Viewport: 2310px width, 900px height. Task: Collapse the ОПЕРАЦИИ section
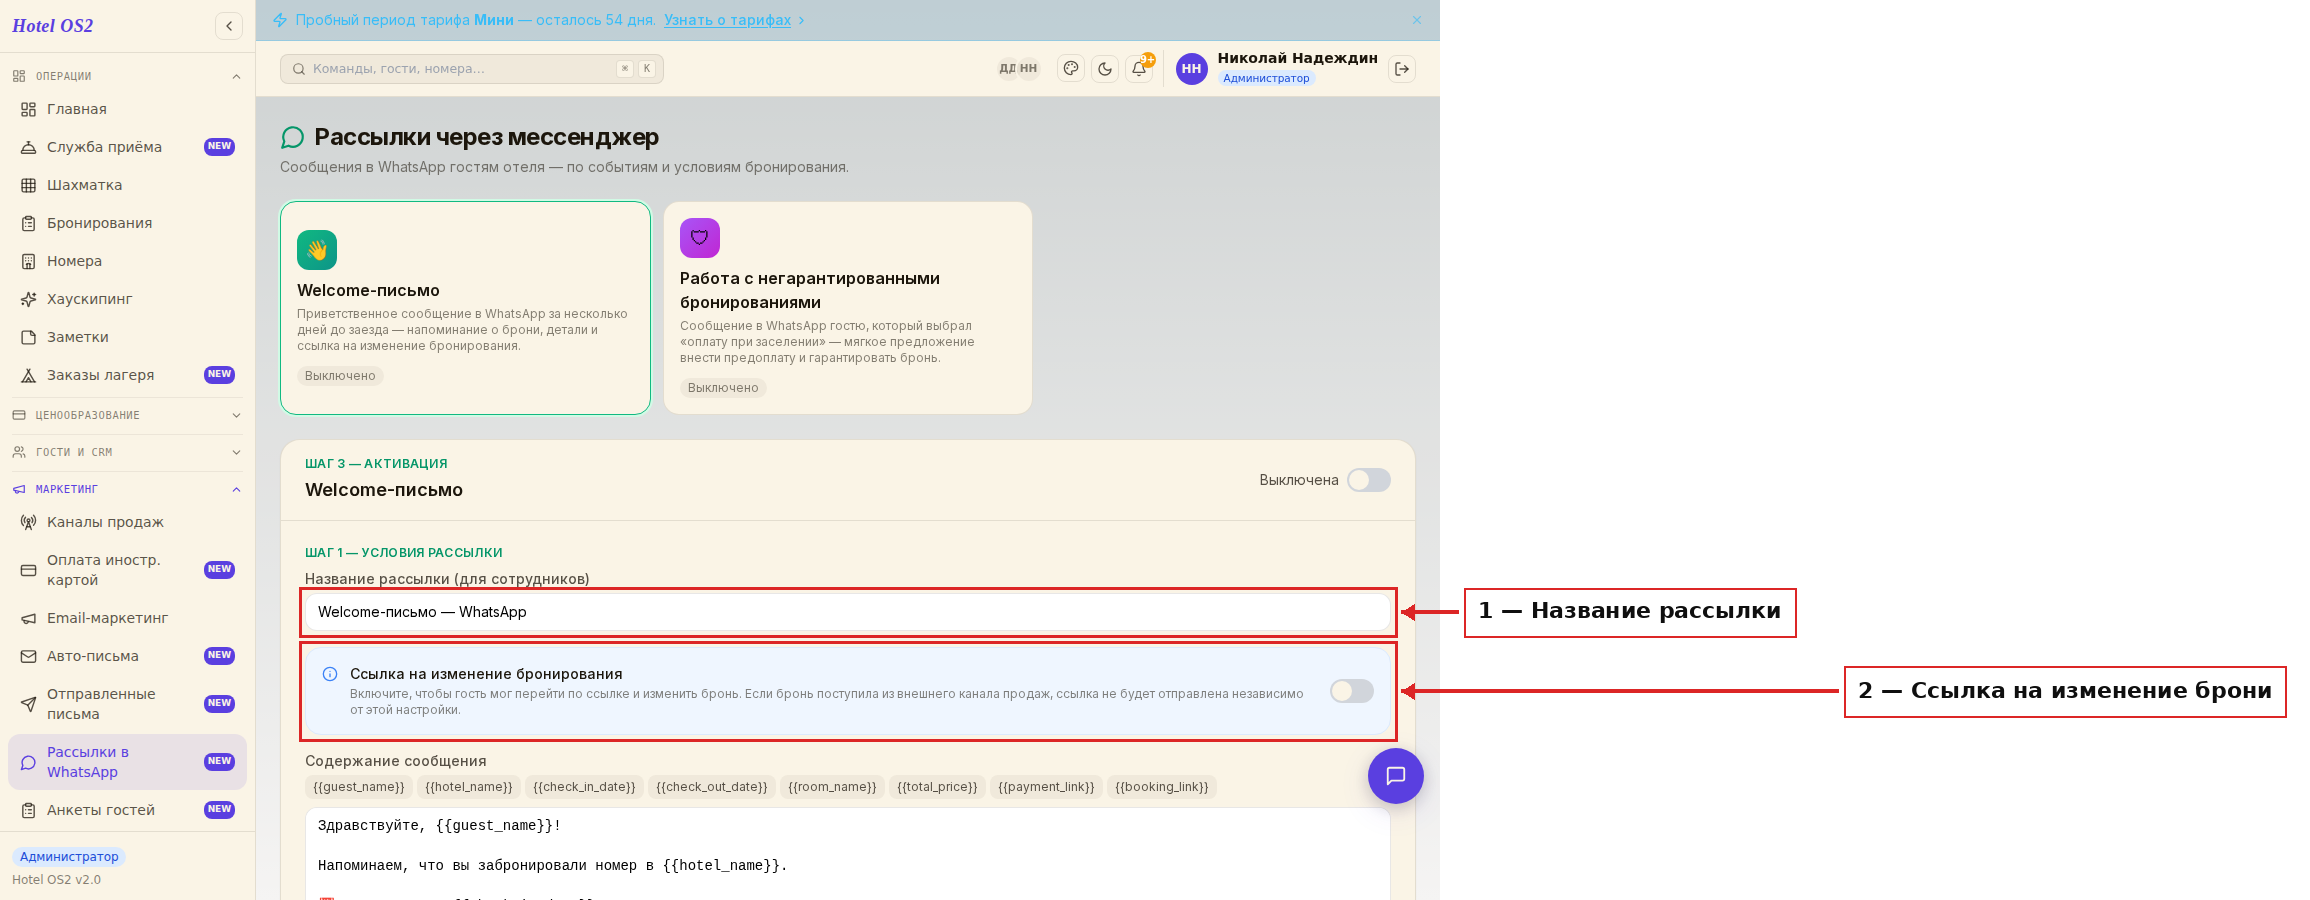click(127, 76)
